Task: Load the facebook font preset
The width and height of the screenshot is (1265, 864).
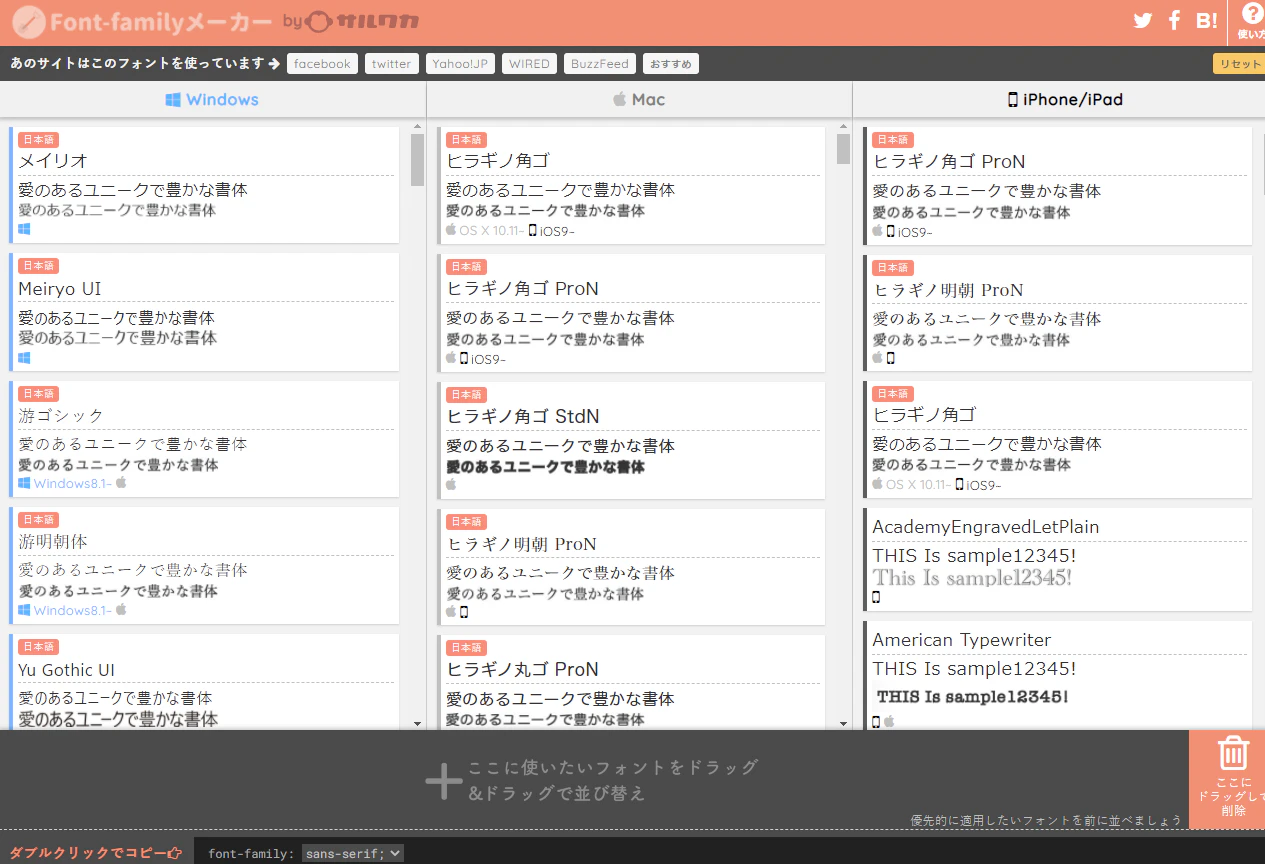Action: tap(322, 63)
